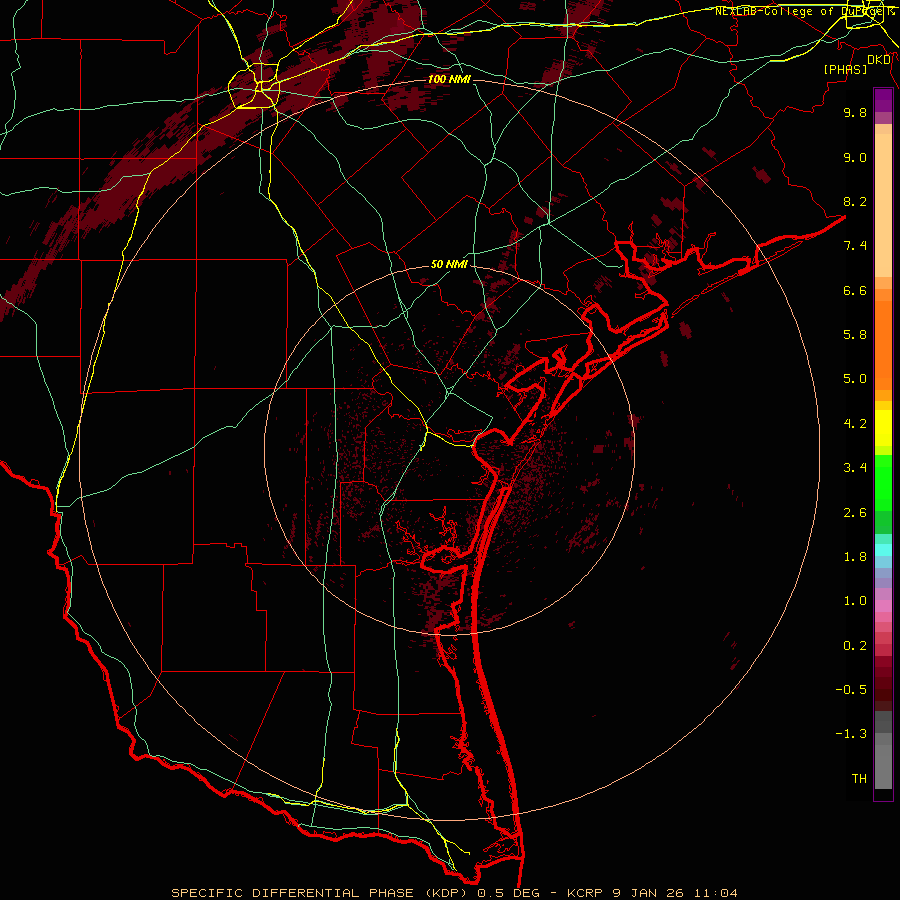Click the 4.2 value on color scale
Viewport: 900px width, 900px height.
click(x=855, y=424)
